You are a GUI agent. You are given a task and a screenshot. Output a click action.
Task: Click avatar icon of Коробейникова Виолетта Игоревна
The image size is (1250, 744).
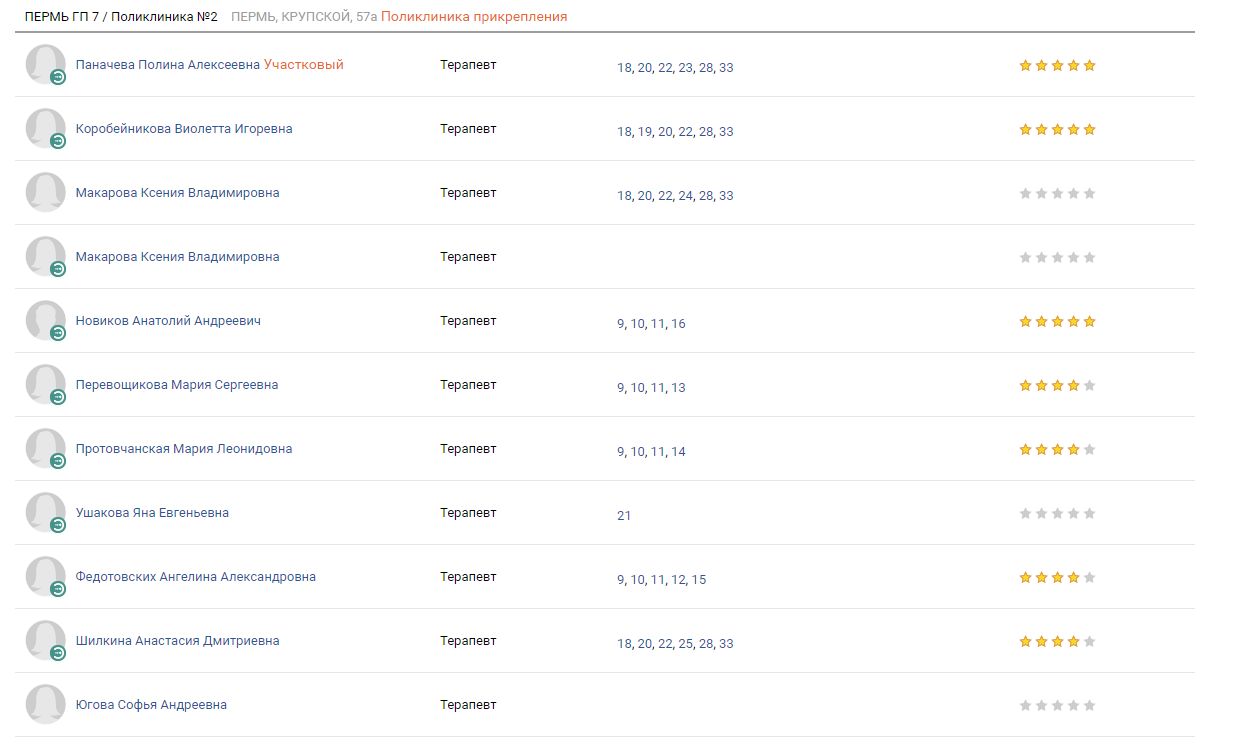(46, 129)
